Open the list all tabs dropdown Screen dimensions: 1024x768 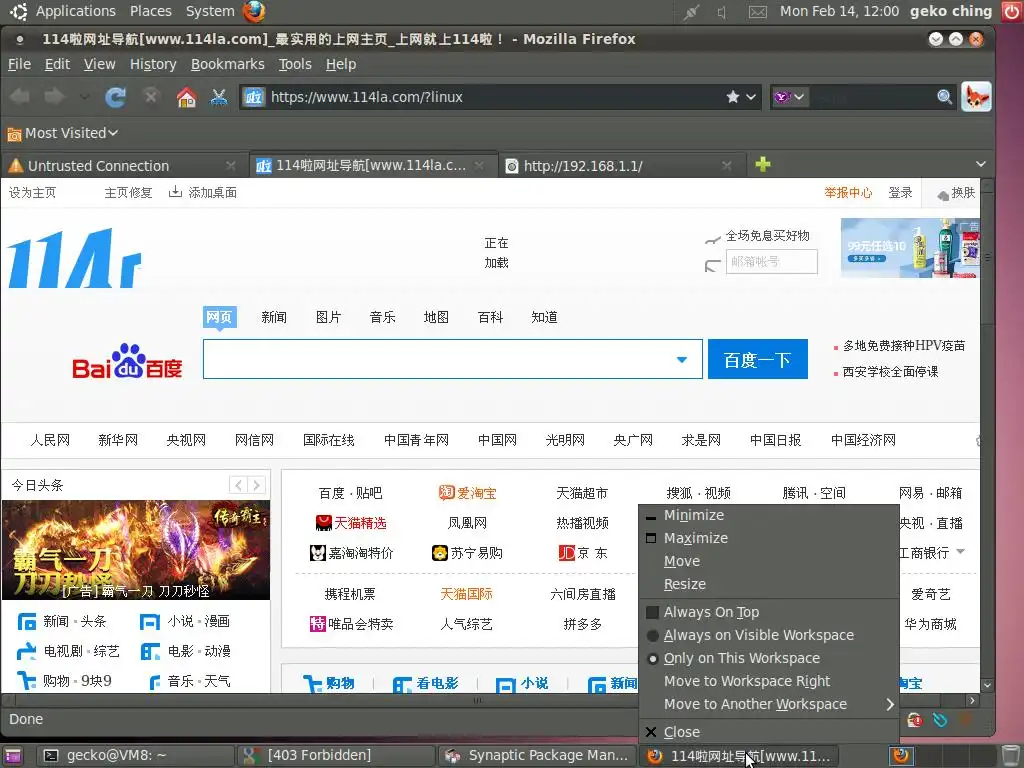980,164
